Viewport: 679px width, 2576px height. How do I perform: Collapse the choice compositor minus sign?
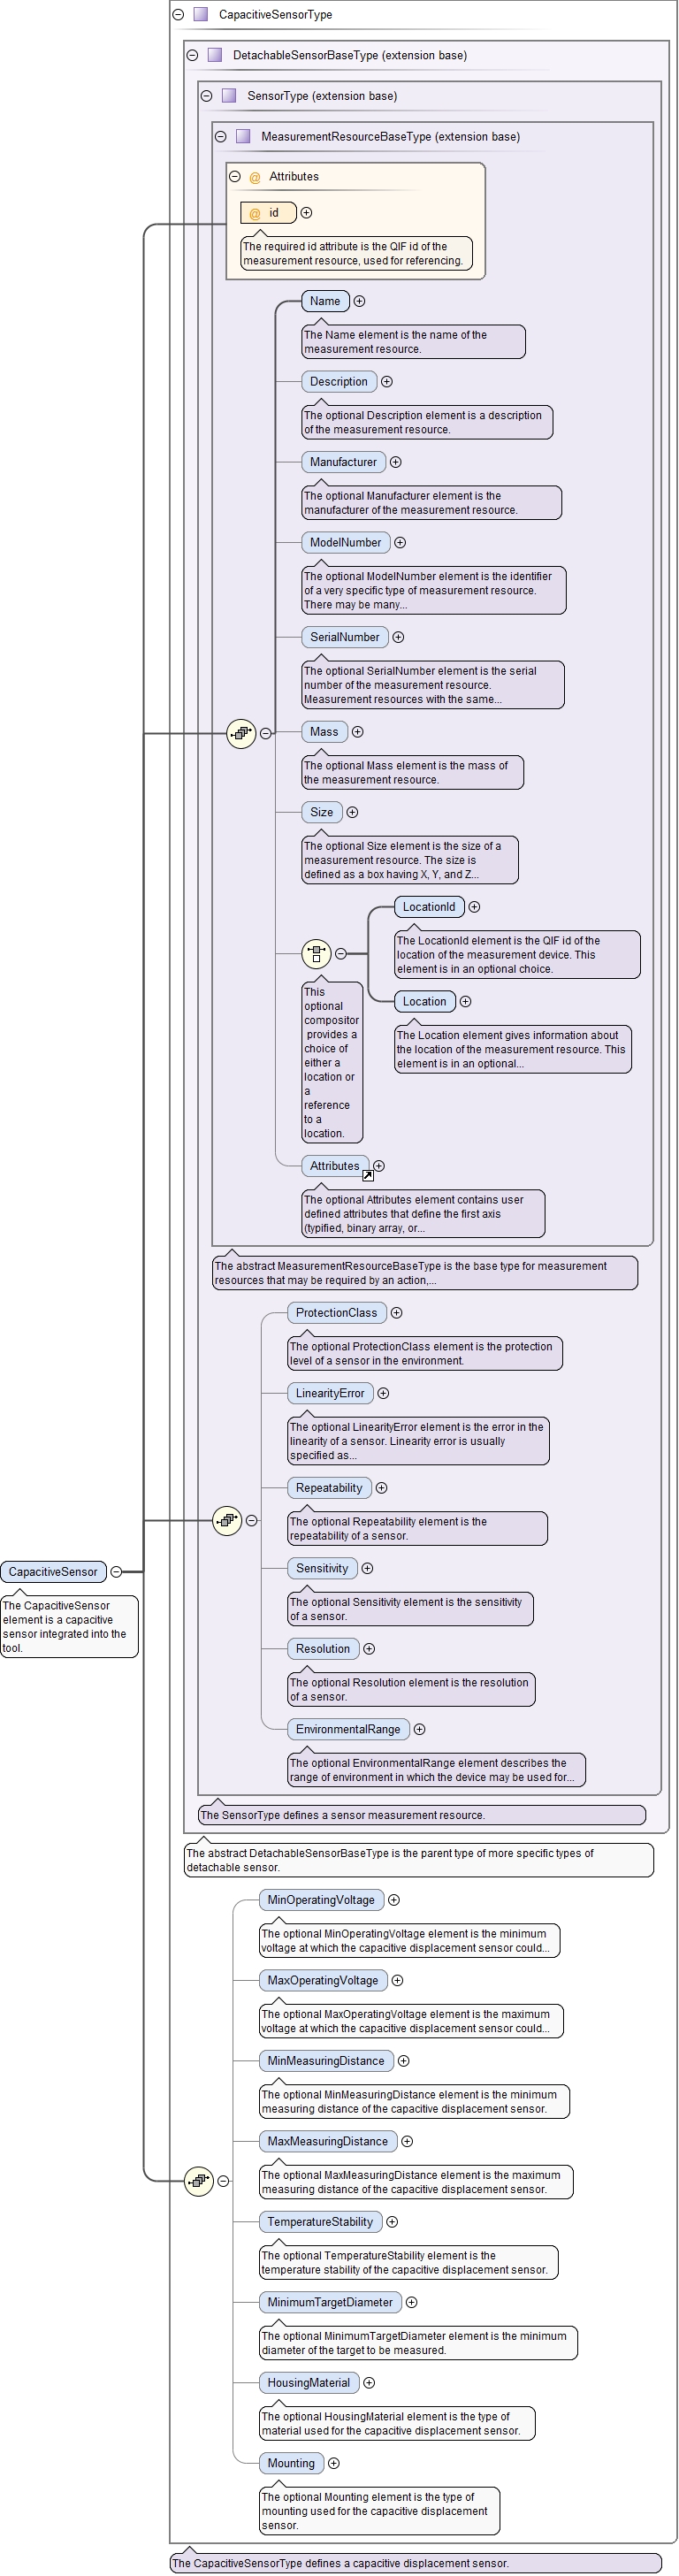pos(340,954)
